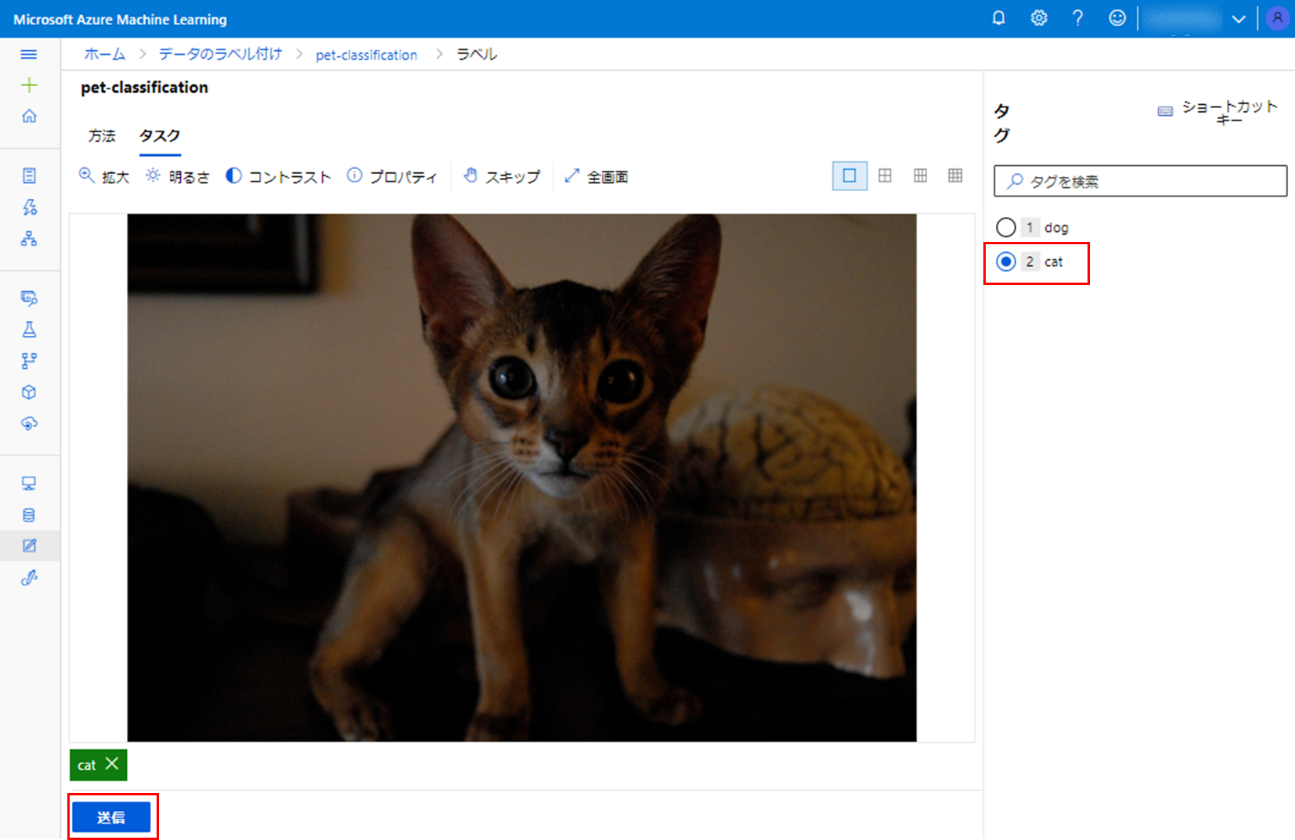1295x840 pixels.
Task: Open help question mark icon
Action: (1078, 19)
